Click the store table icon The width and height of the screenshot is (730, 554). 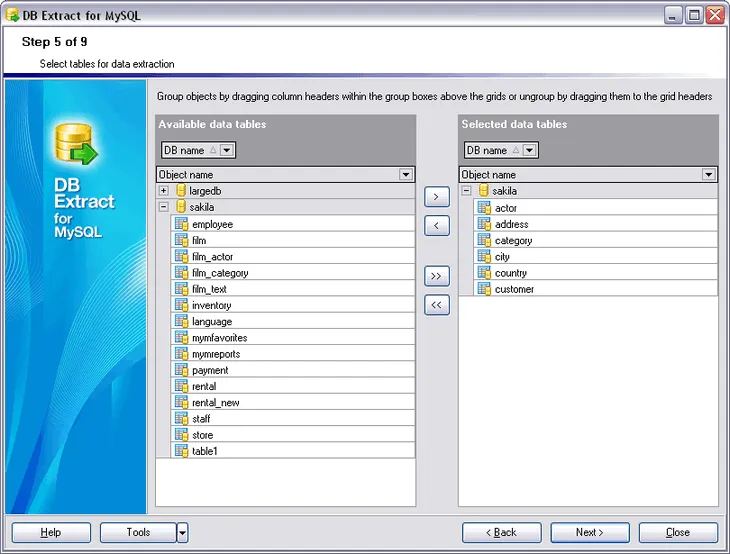[x=181, y=435]
